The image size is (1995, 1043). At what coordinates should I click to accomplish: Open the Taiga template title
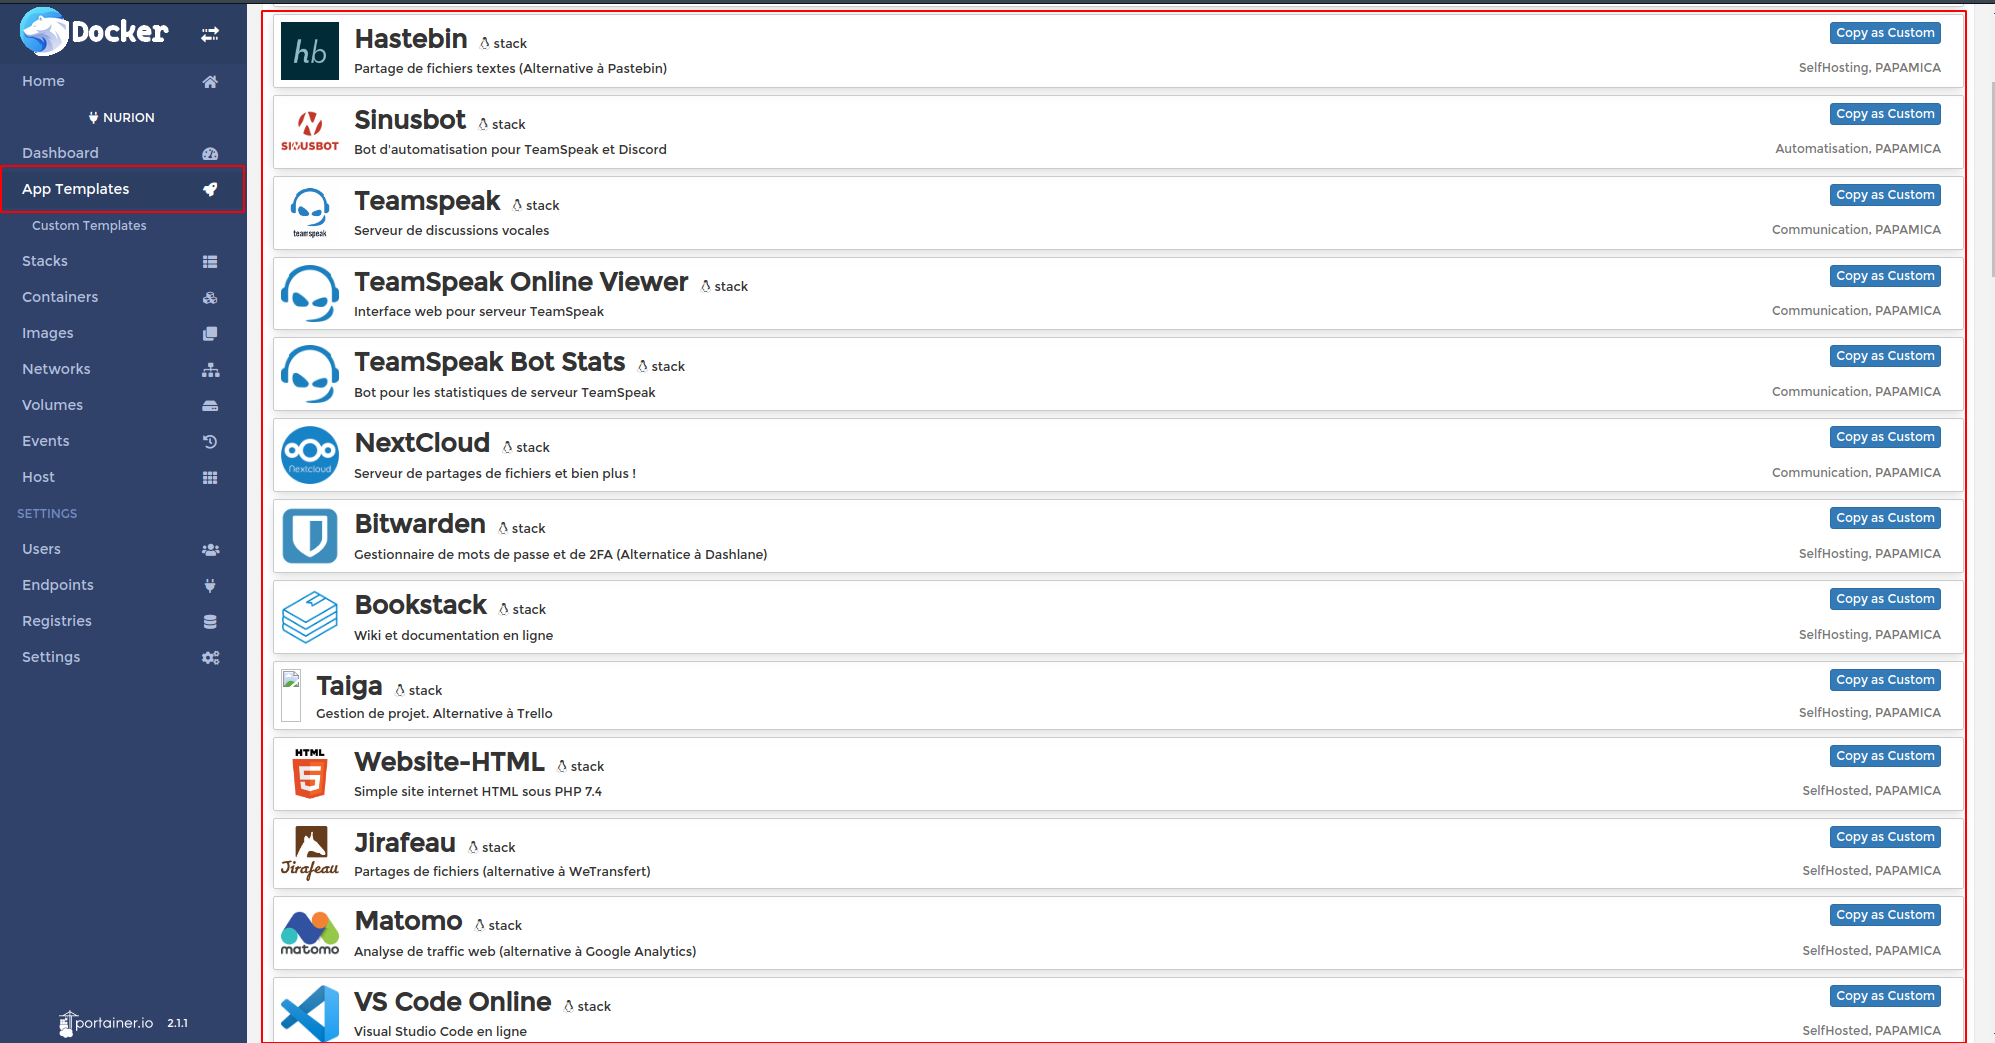(x=349, y=686)
